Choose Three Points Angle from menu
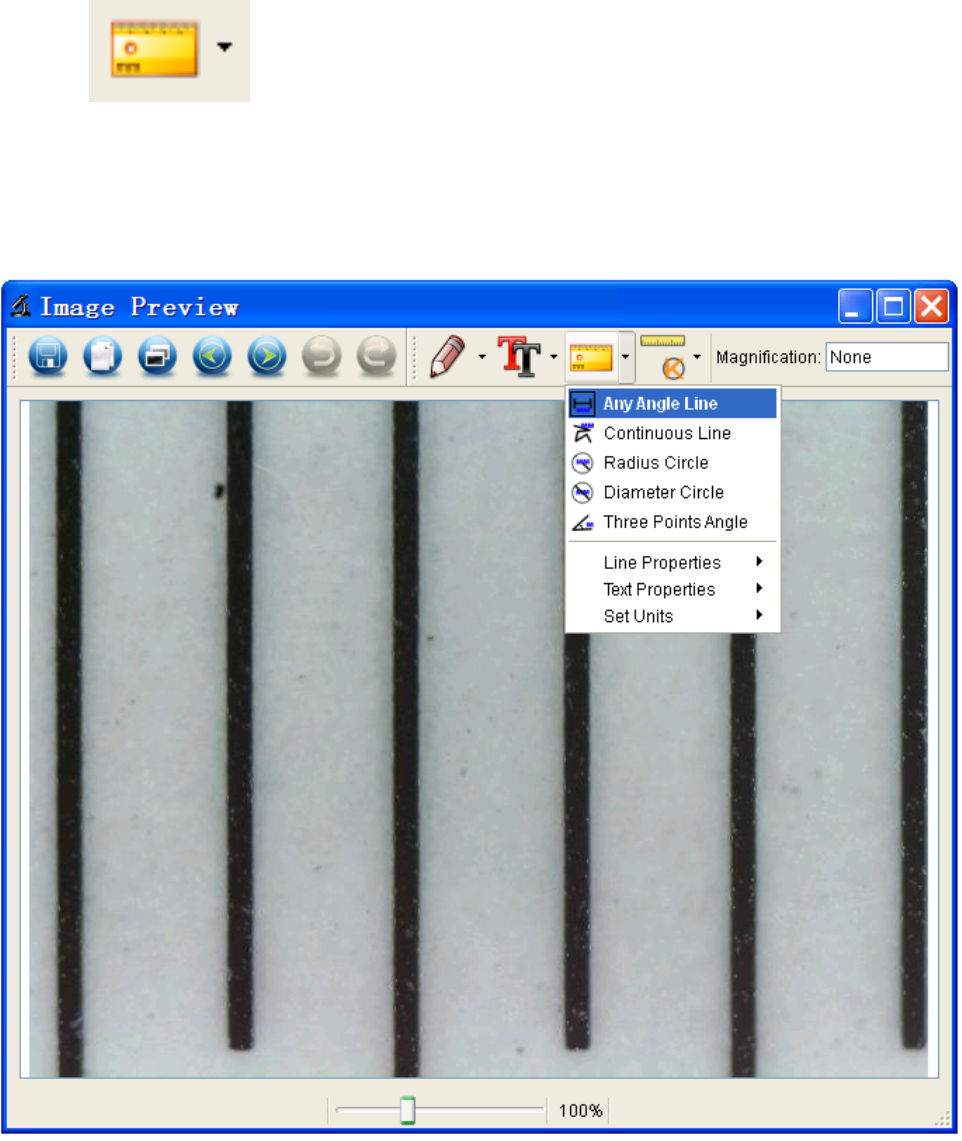 (x=673, y=523)
